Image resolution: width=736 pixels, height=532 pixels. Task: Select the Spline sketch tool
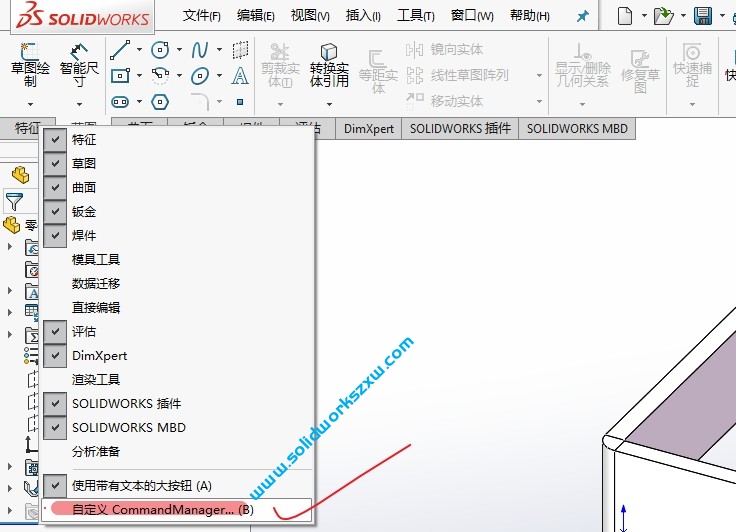(200, 49)
